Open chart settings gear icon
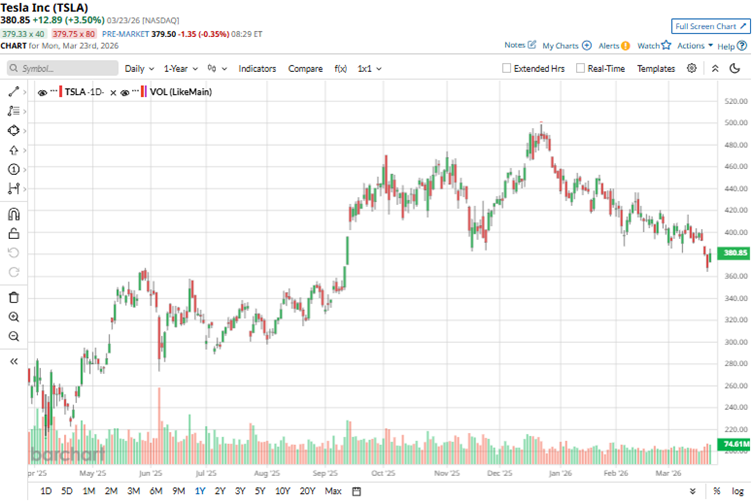The image size is (752, 502). pyautogui.click(x=692, y=69)
